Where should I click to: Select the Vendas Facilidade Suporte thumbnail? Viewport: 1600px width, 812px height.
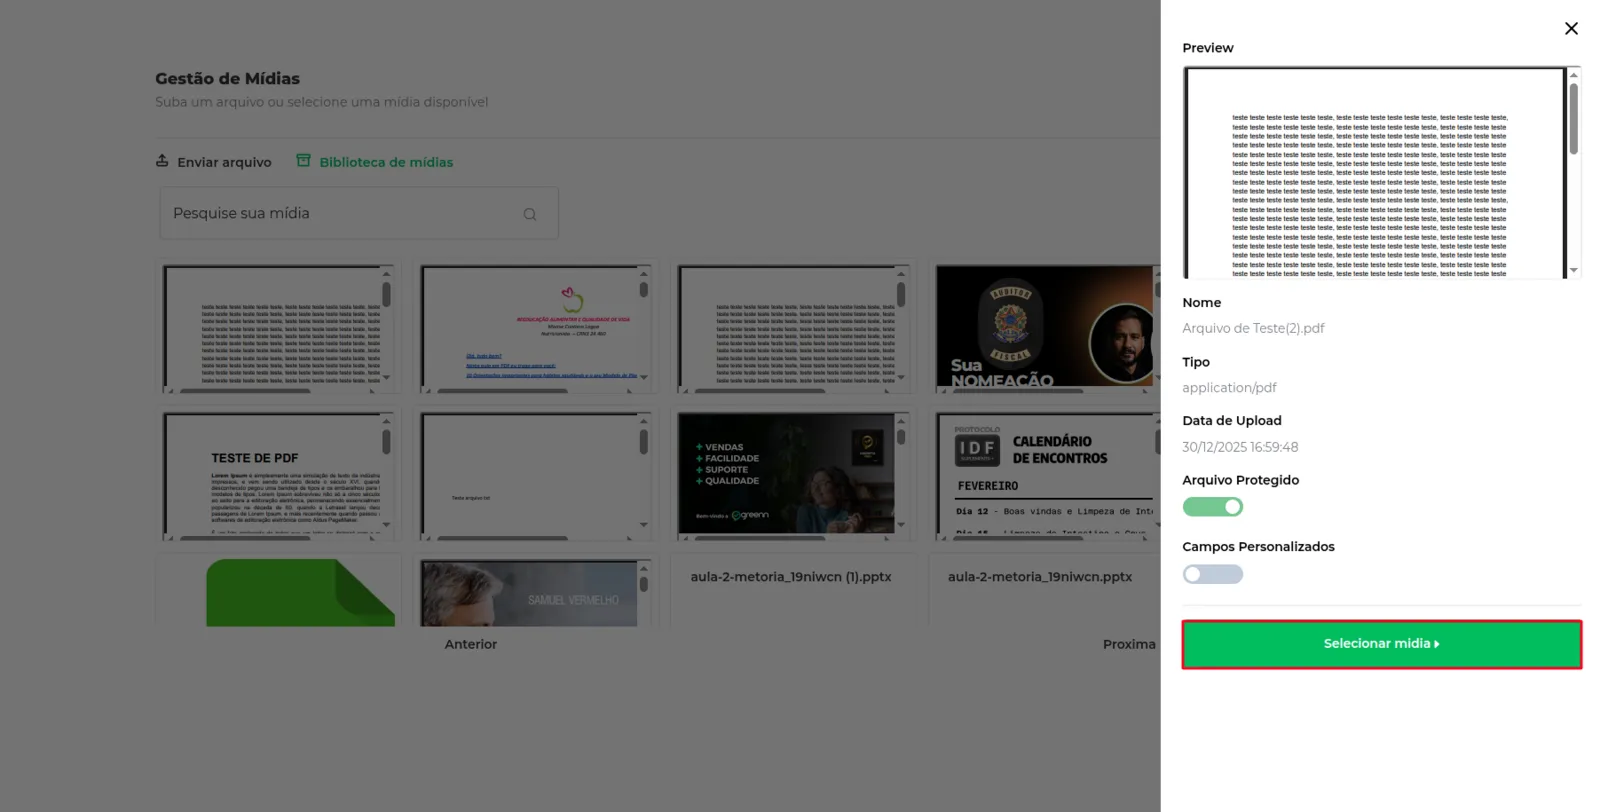point(793,475)
